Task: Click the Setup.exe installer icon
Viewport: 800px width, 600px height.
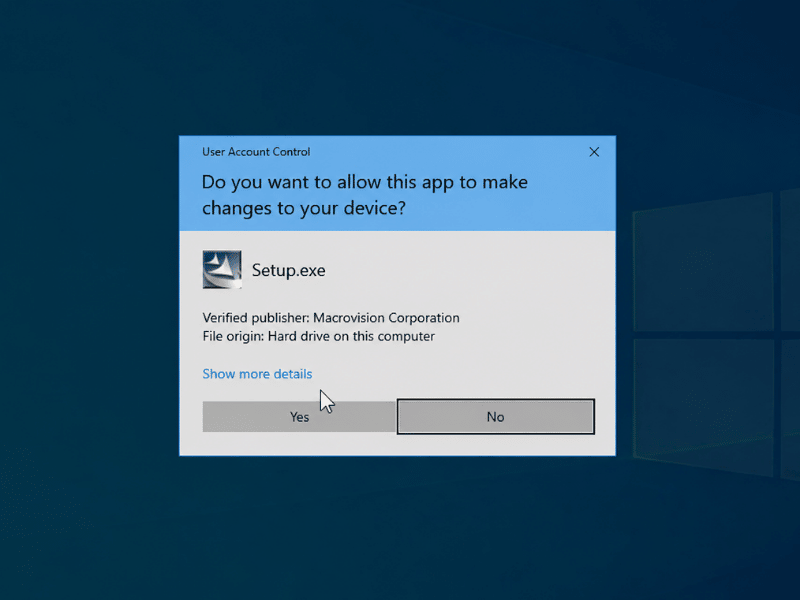Action: [x=222, y=269]
